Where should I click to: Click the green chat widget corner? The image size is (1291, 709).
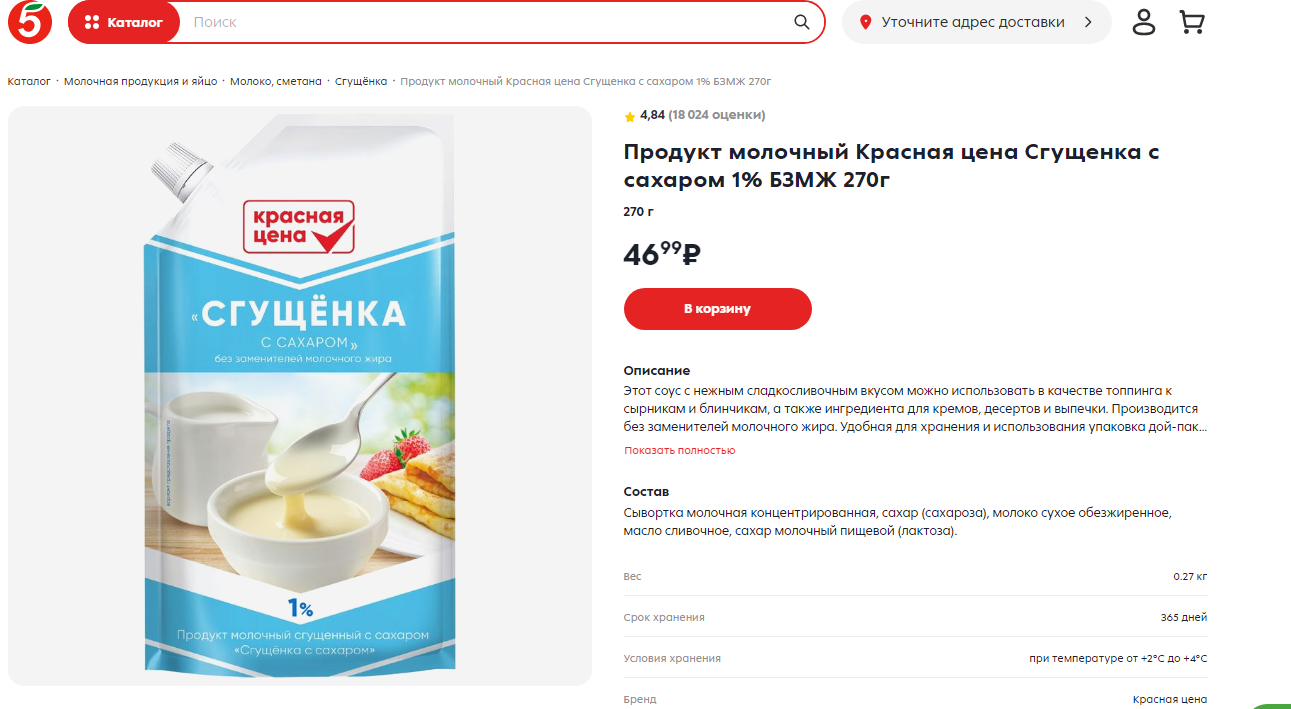pos(1271,704)
